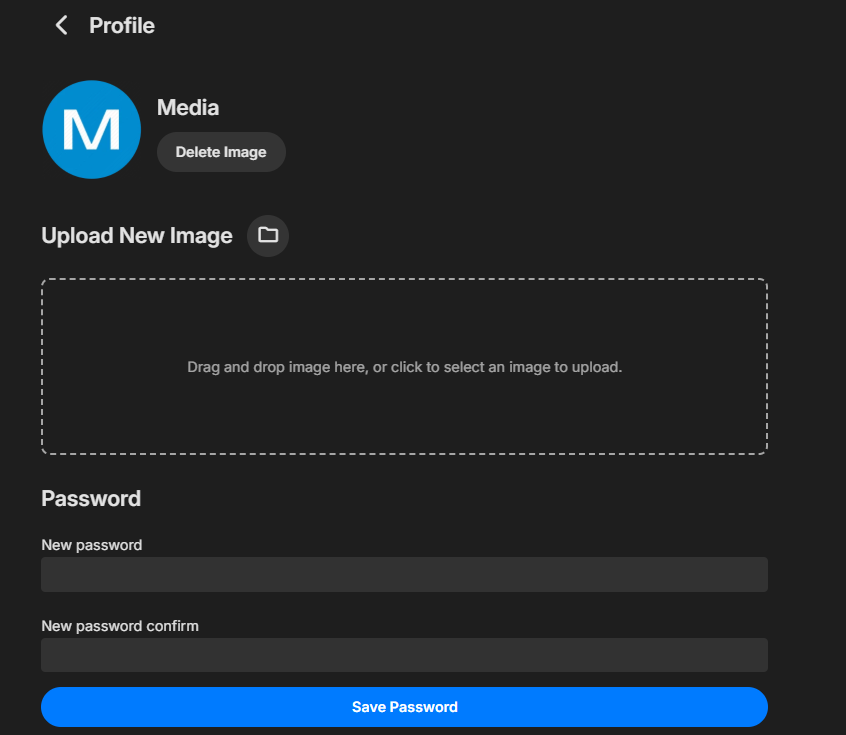
Task: Open the profile picture thumbnail labeled M
Action: coord(91,129)
